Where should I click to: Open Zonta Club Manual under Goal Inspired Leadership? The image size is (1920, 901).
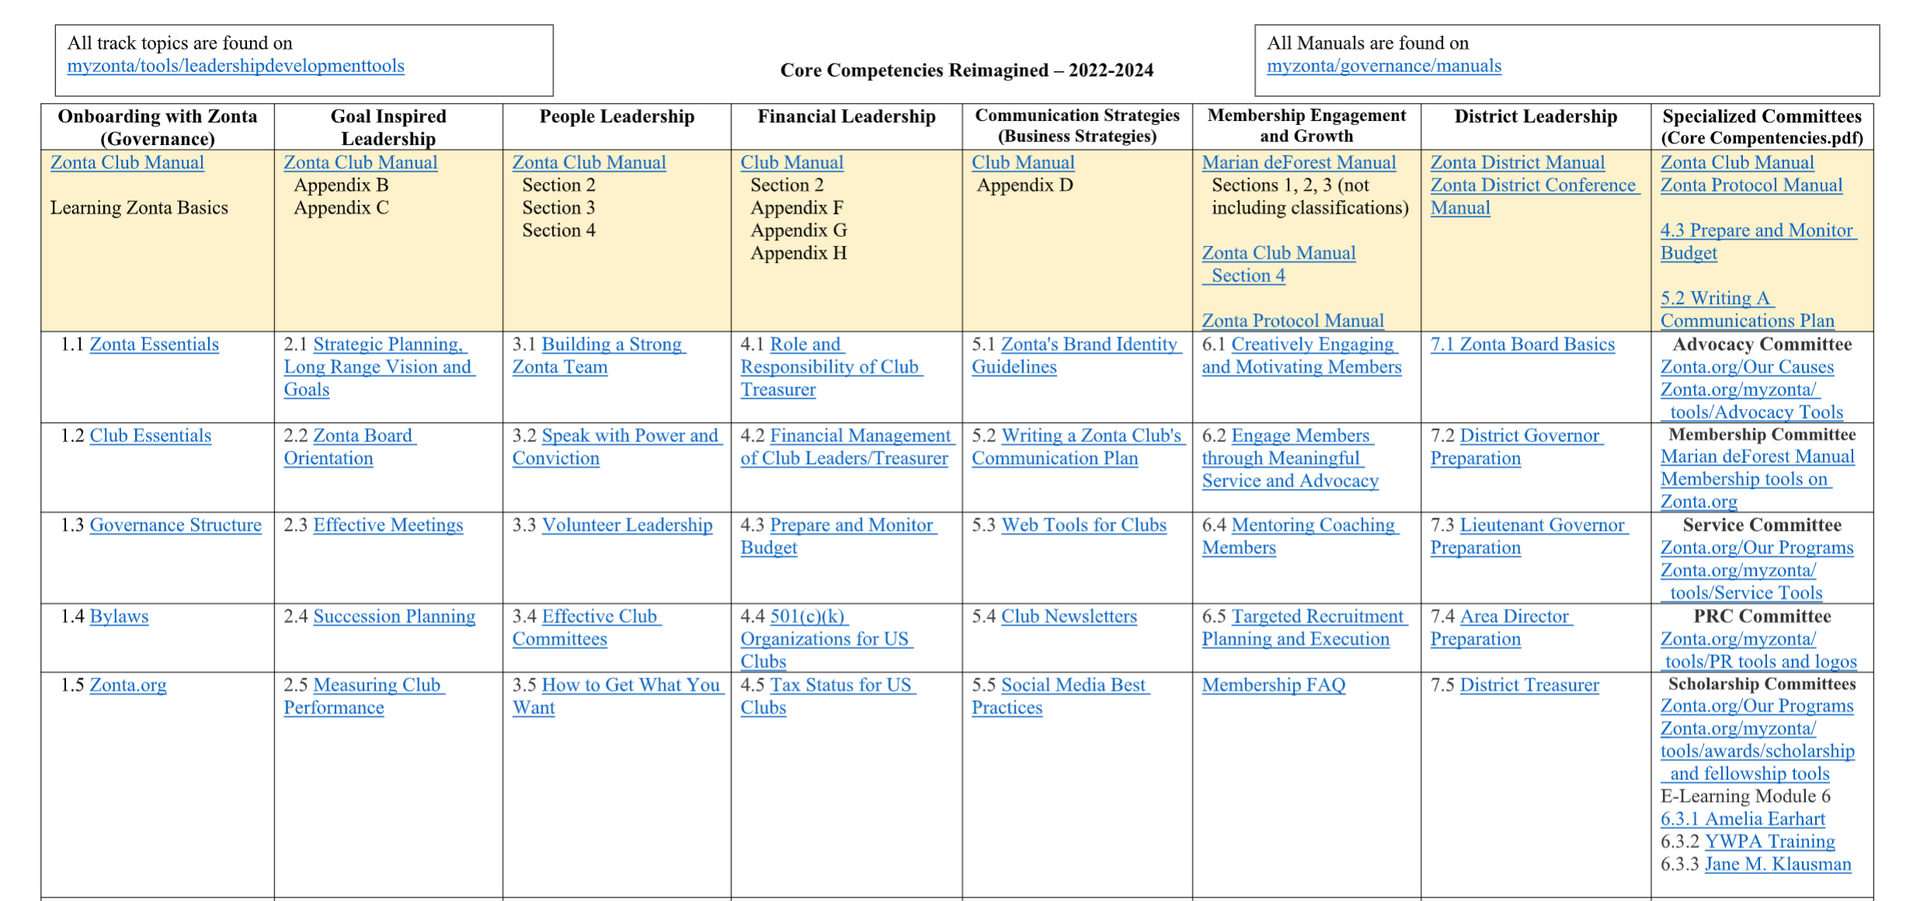pos(360,163)
